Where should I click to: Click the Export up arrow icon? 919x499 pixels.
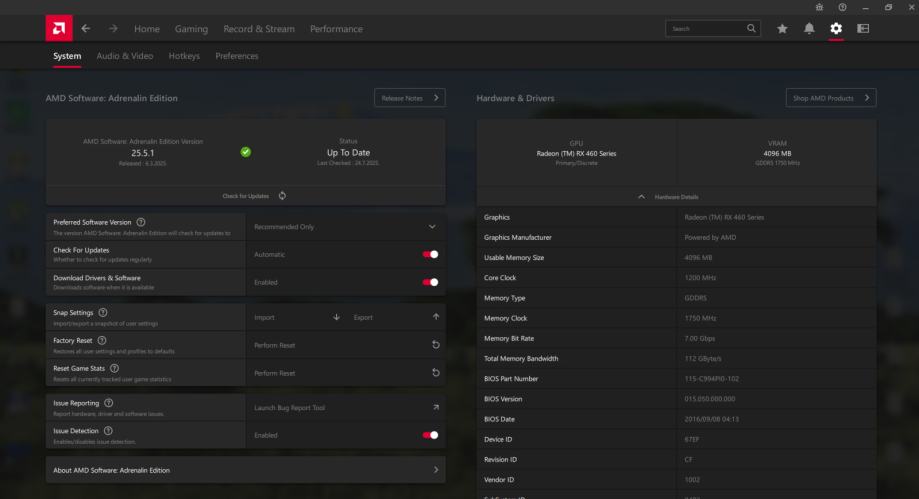(x=435, y=317)
